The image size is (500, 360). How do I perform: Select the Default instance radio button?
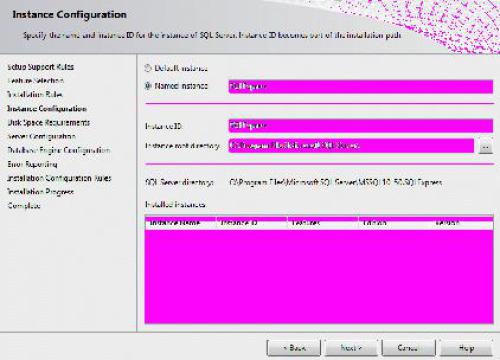coord(148,68)
